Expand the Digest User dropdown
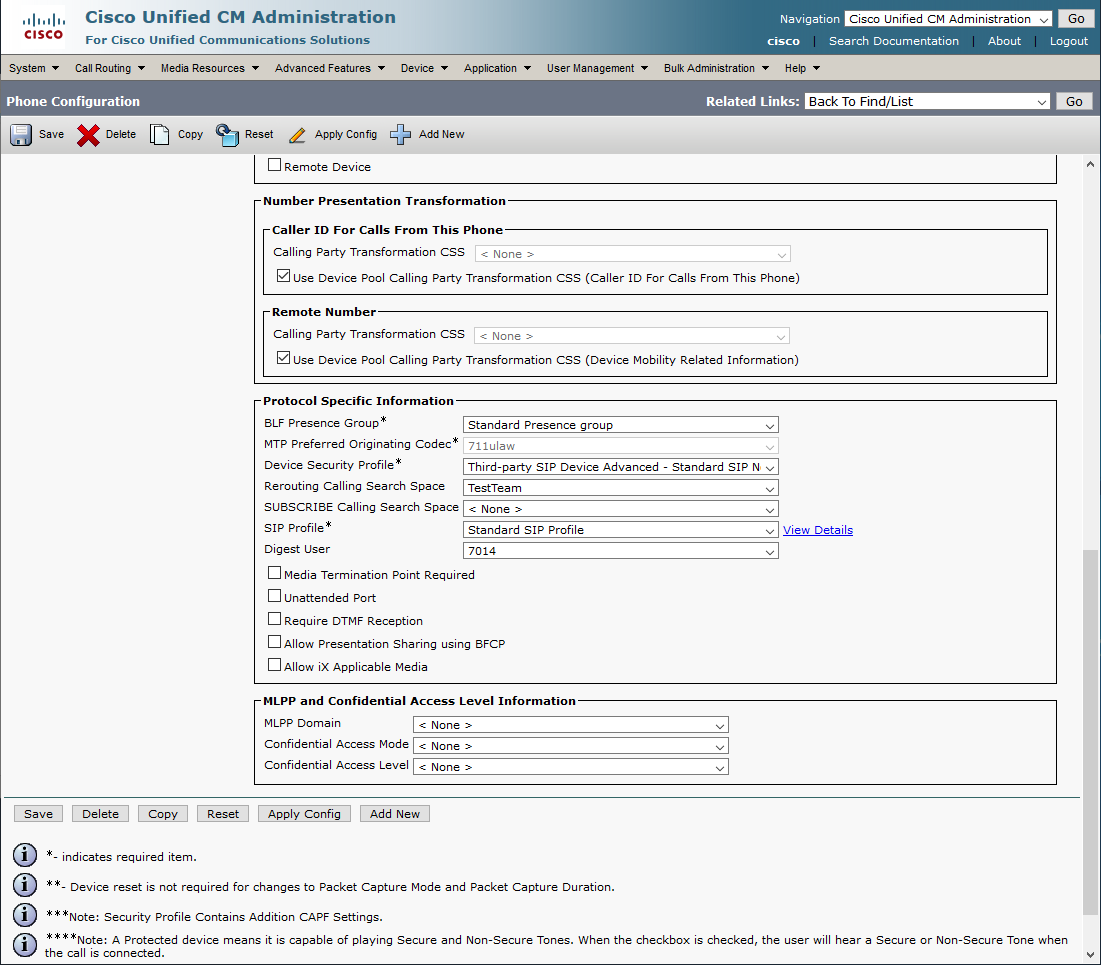This screenshot has height=965, width=1101. tap(620, 551)
